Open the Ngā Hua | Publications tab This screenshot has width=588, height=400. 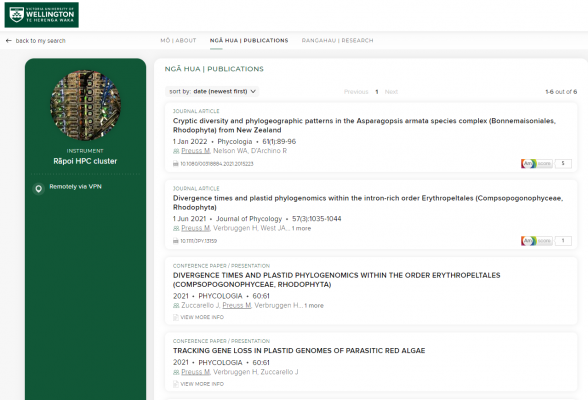[x=249, y=40]
